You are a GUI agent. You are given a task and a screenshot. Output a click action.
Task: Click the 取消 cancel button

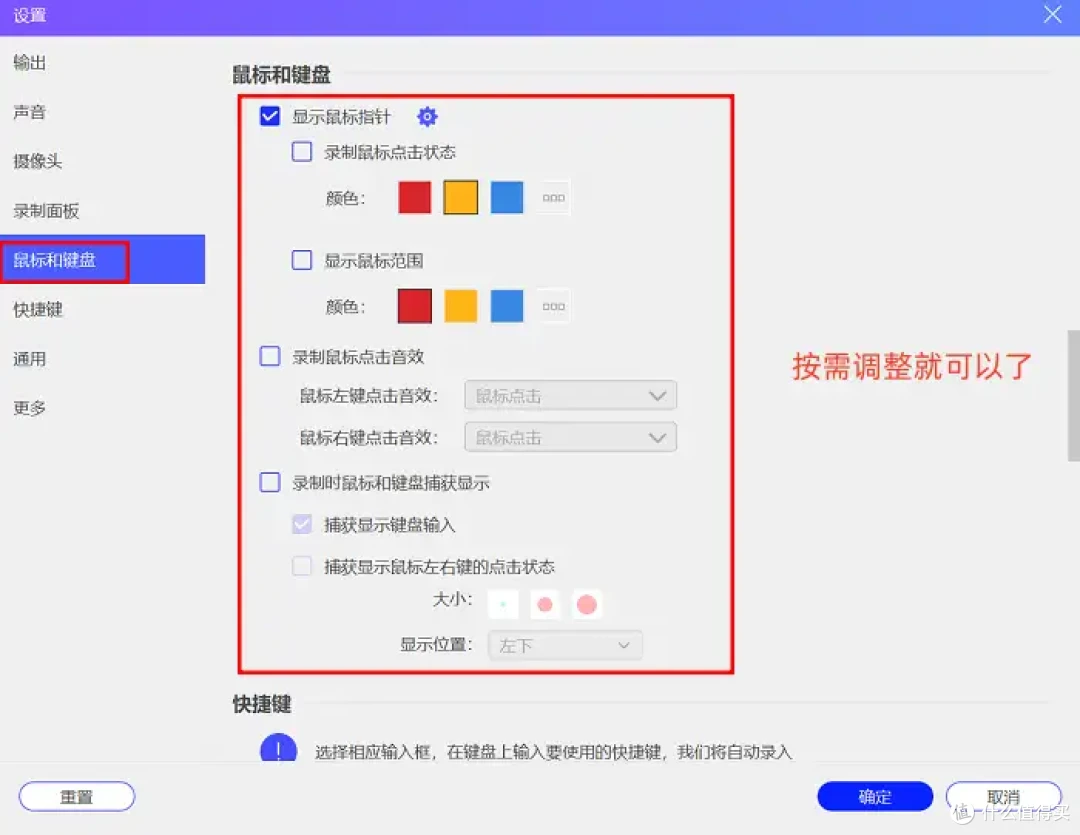point(1003,796)
